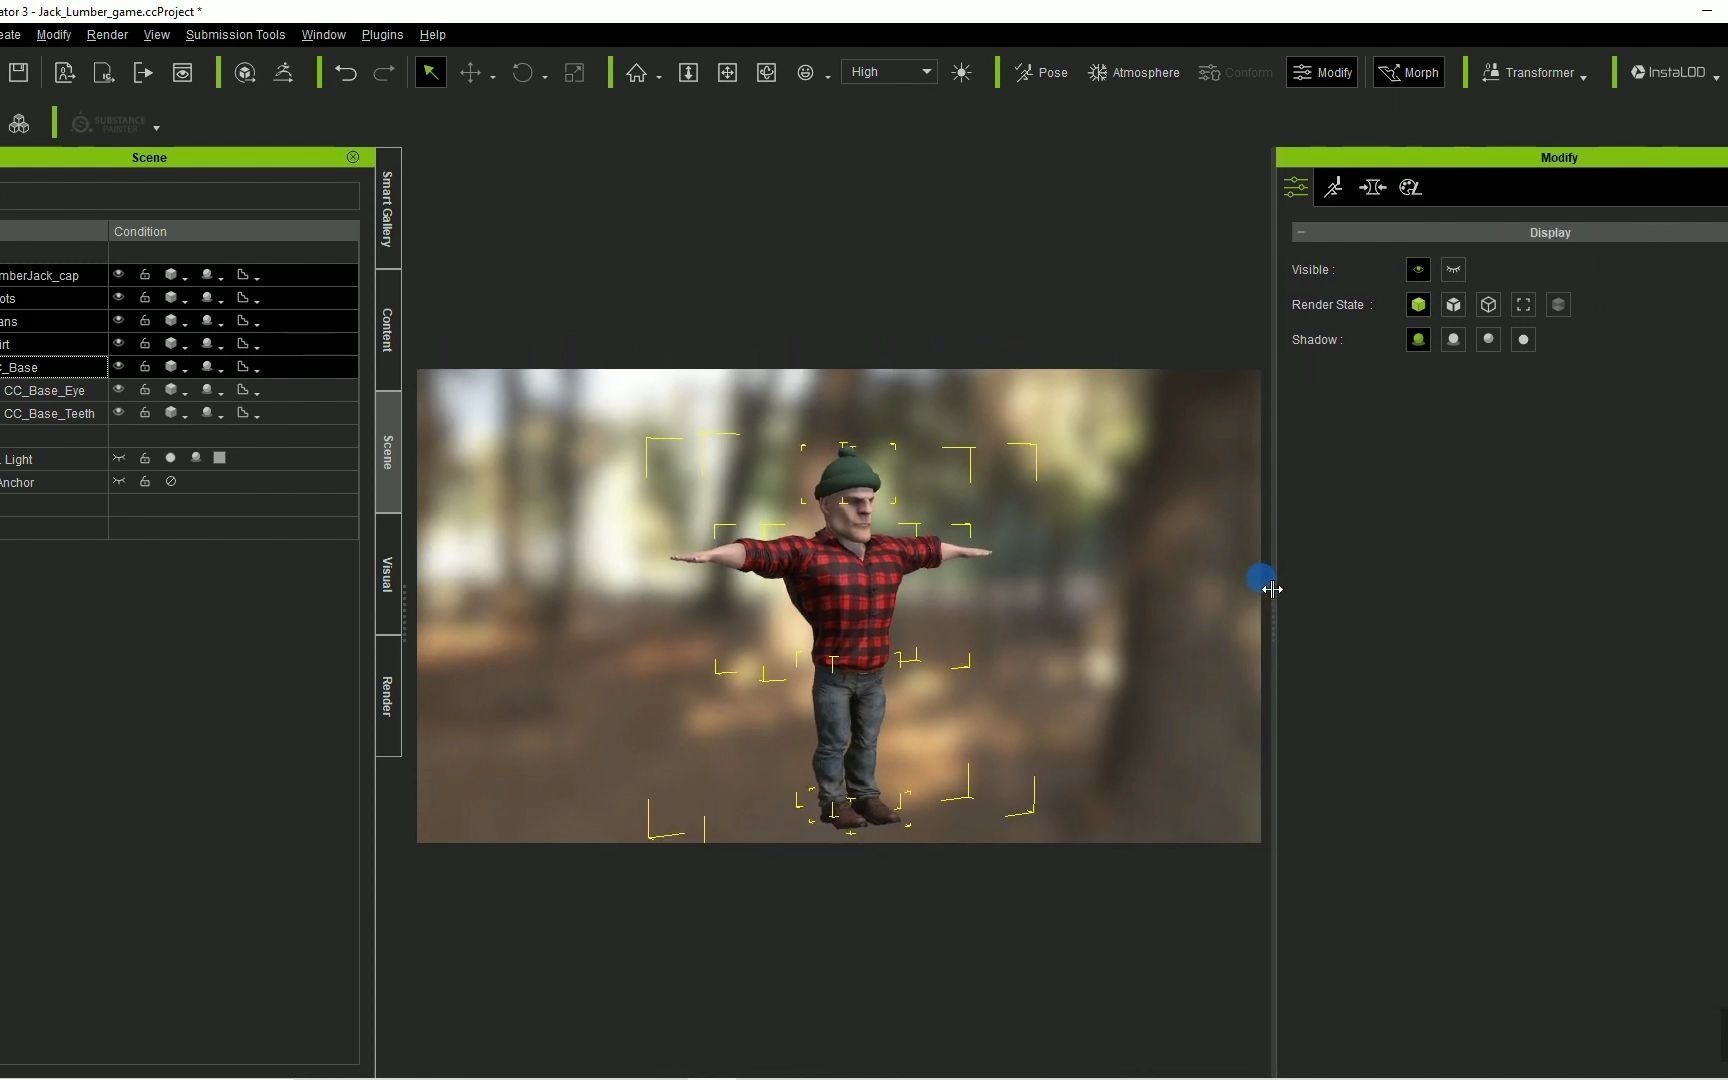Set Visible to hidden with the closed-eye button
This screenshot has height=1080, width=1728.
point(1453,270)
